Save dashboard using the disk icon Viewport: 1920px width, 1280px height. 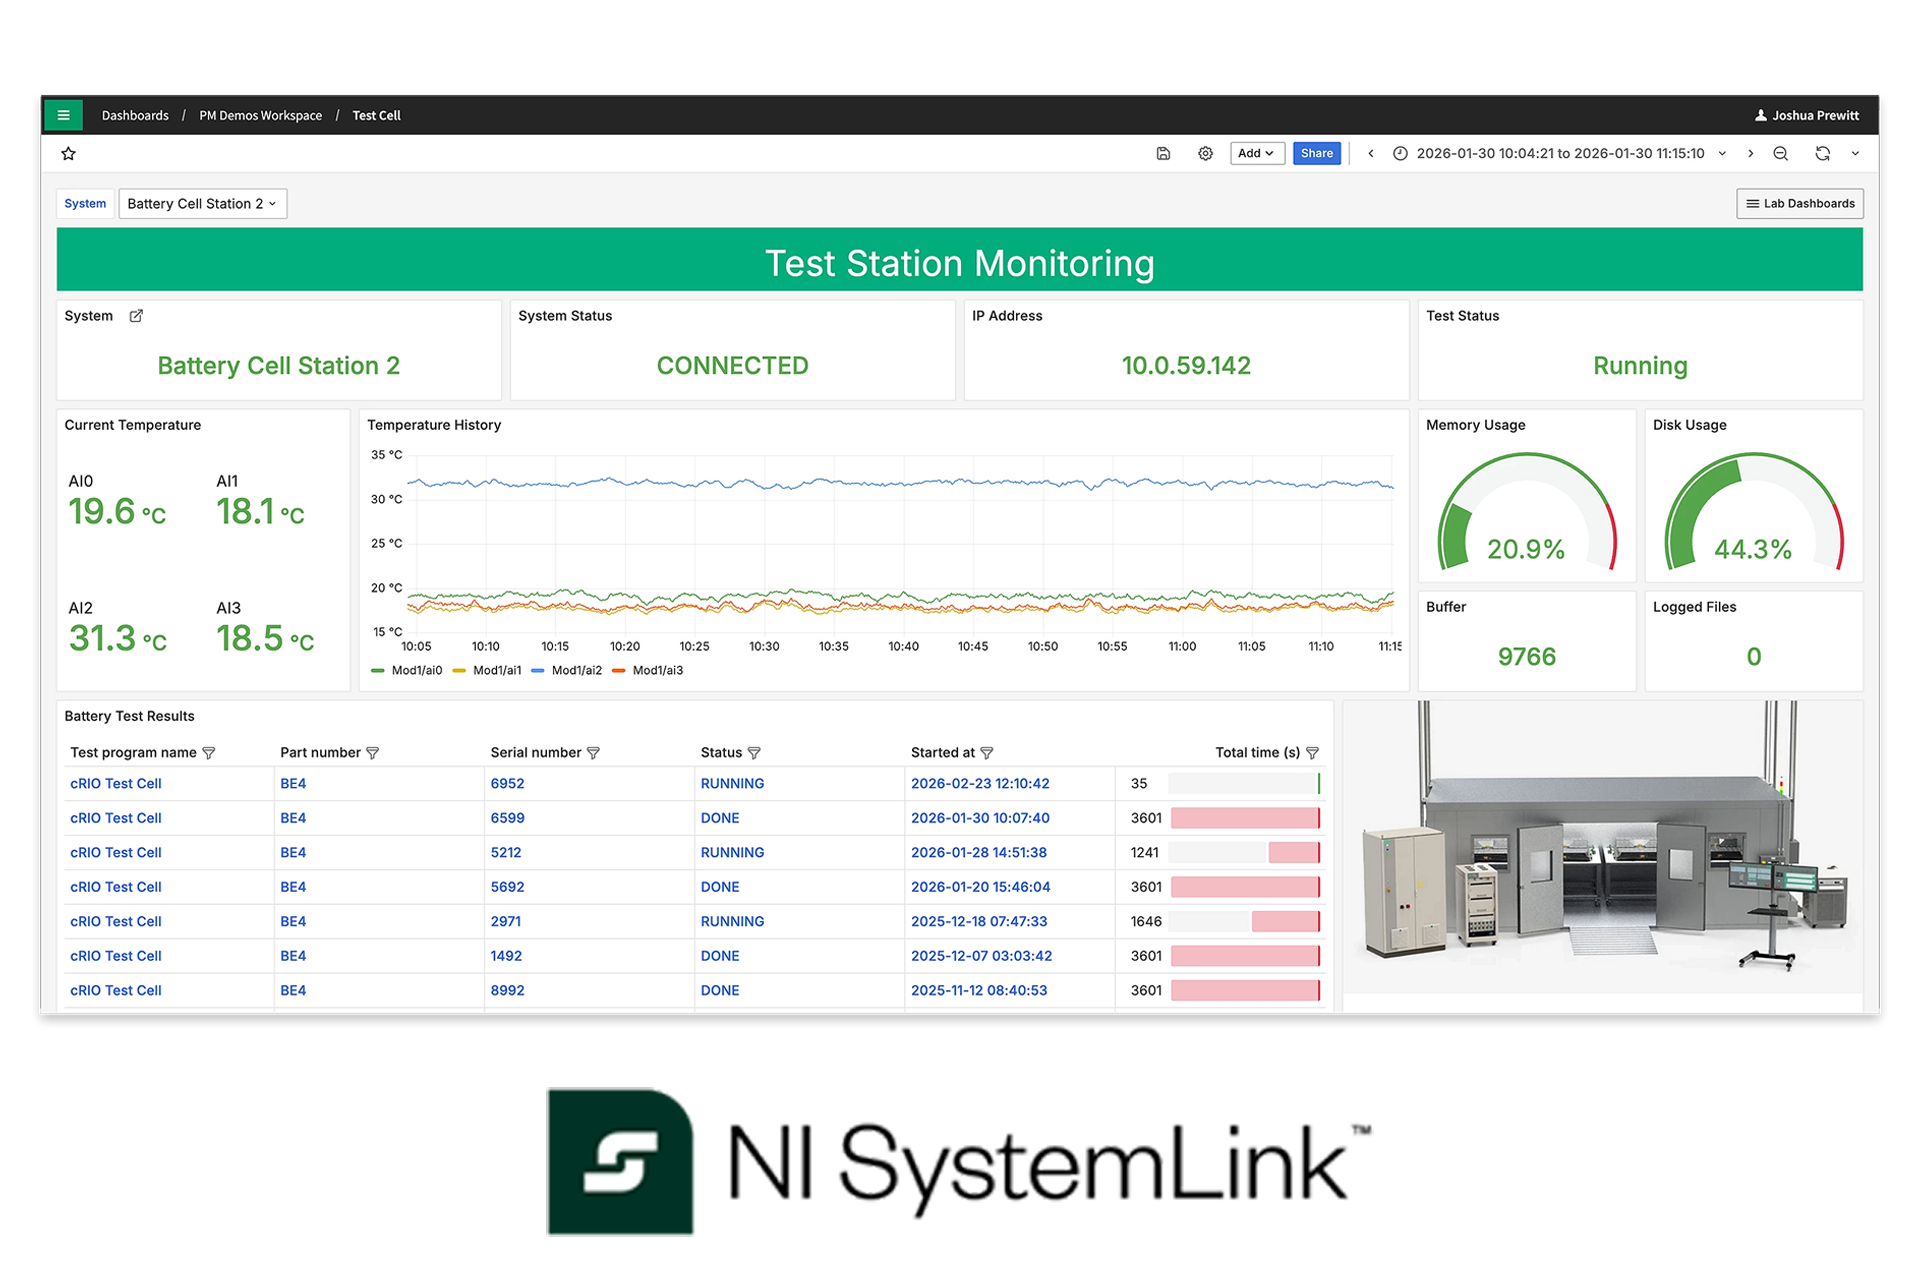pos(1163,153)
